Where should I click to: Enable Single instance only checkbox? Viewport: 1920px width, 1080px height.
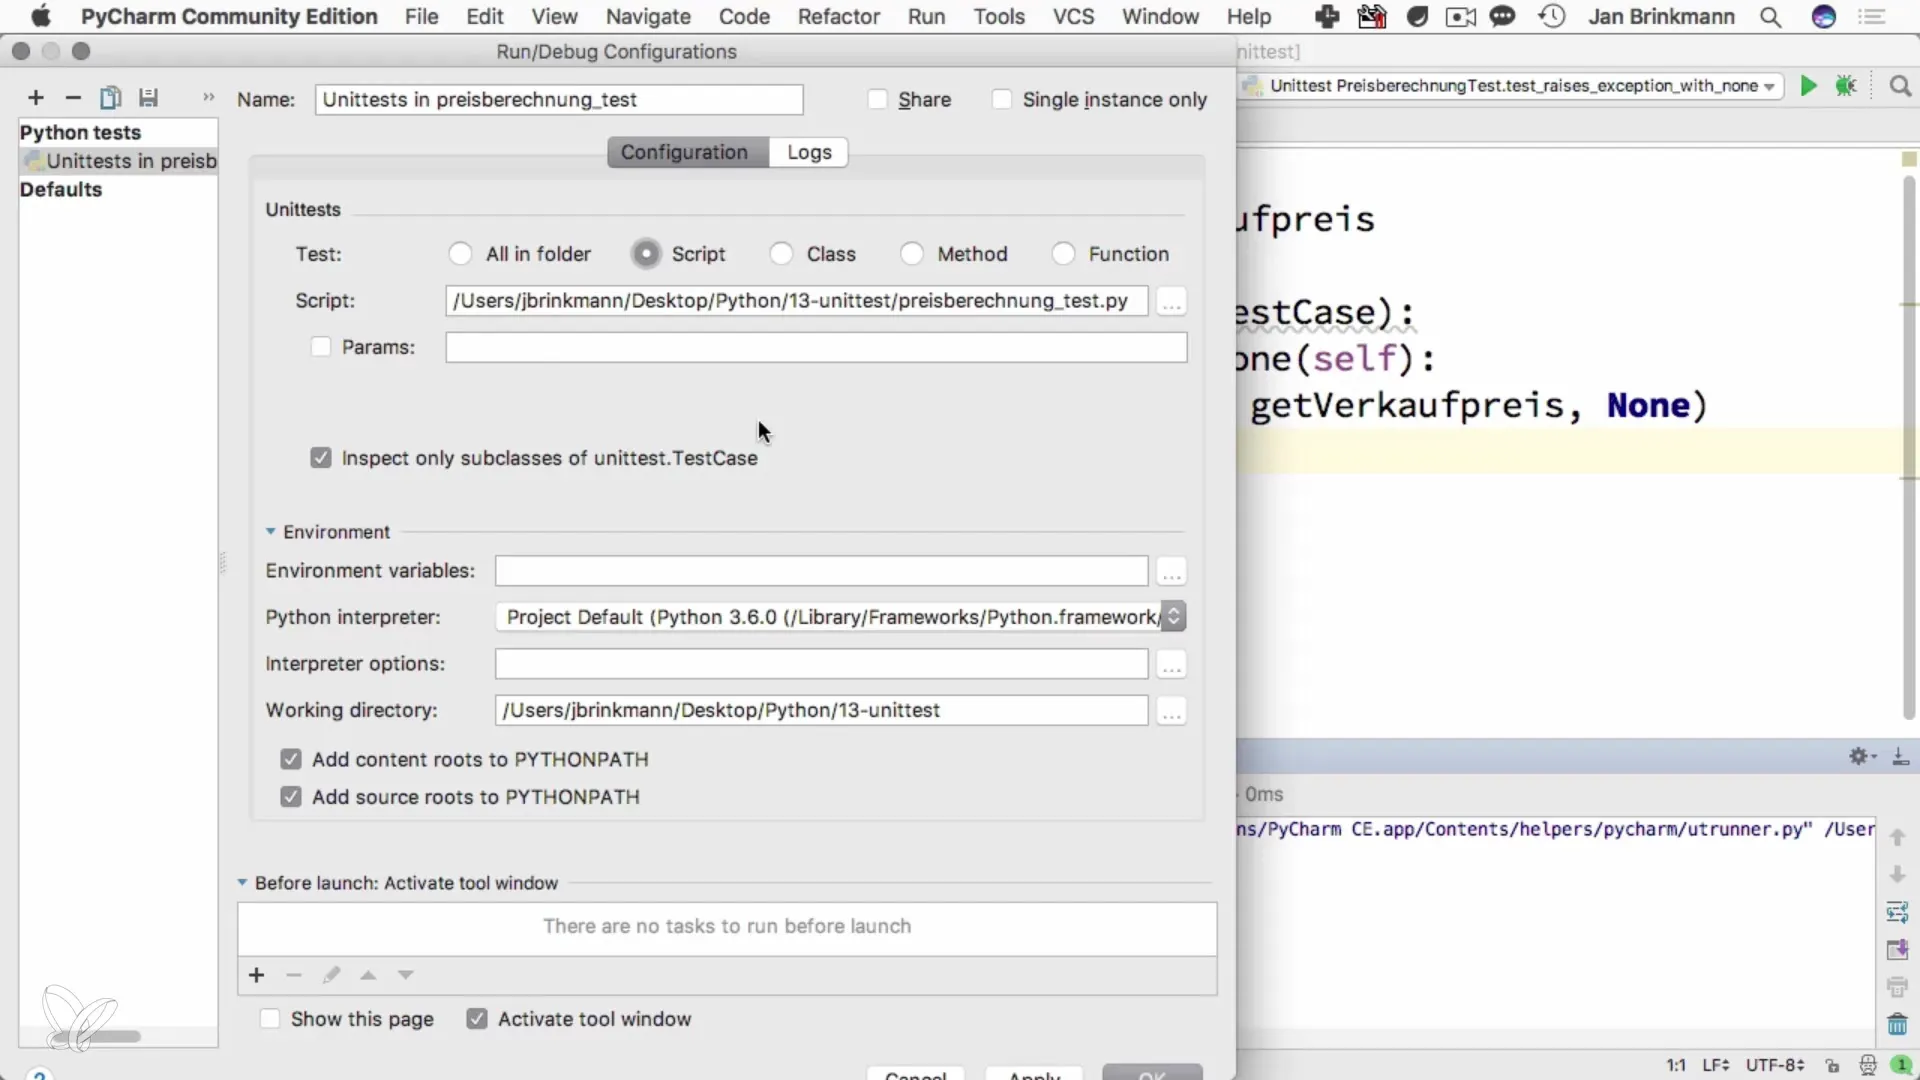click(1001, 99)
